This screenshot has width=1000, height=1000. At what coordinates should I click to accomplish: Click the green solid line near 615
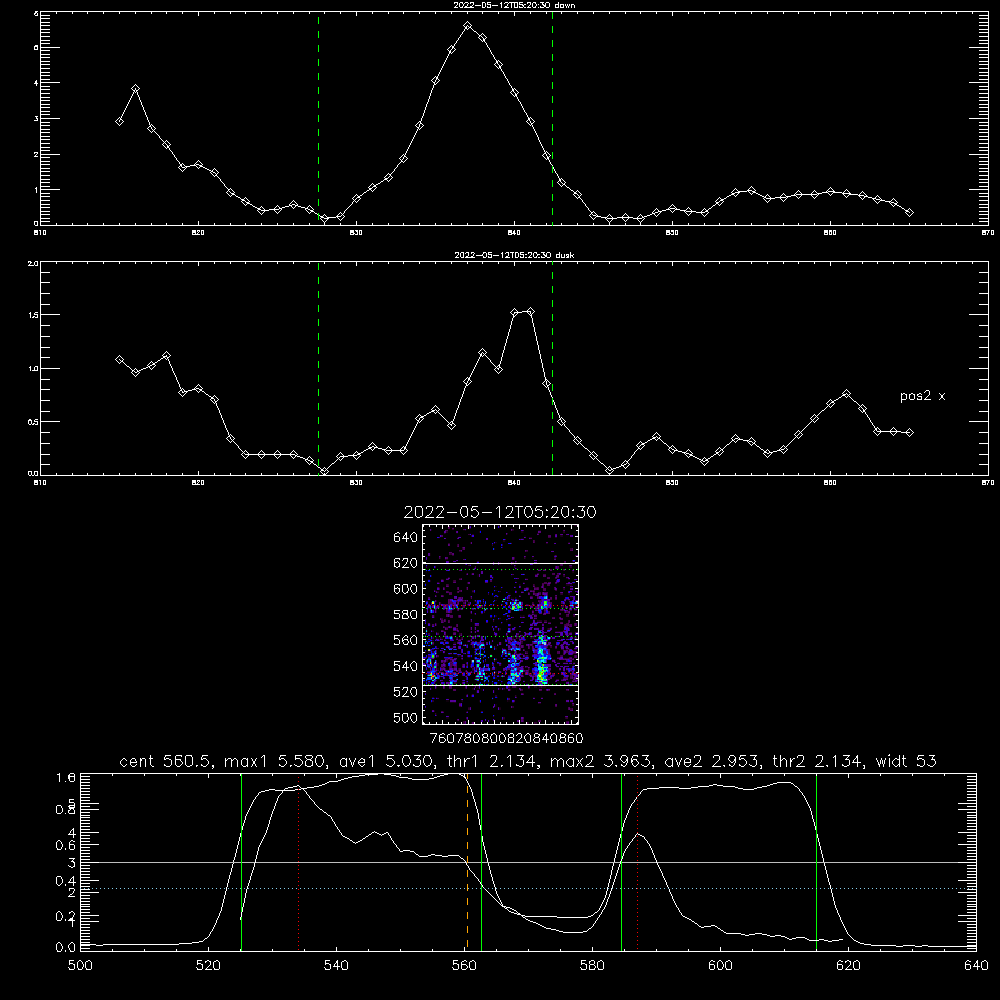coord(816,862)
